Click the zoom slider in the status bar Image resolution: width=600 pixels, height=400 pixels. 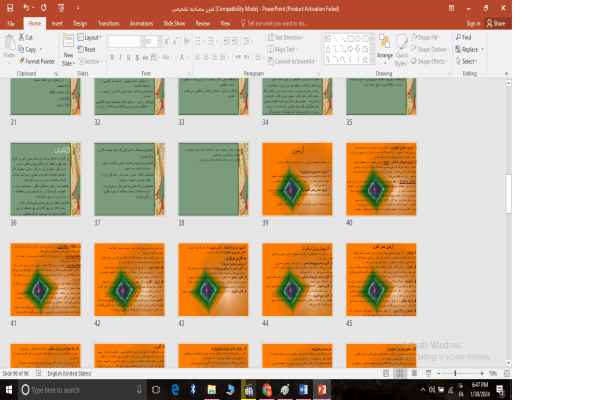455,373
